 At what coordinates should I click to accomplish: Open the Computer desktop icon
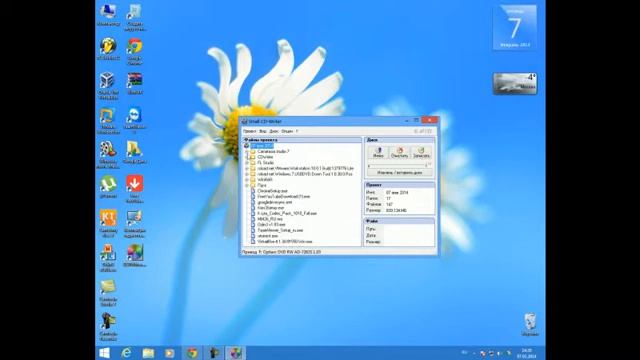pyautogui.click(x=108, y=16)
